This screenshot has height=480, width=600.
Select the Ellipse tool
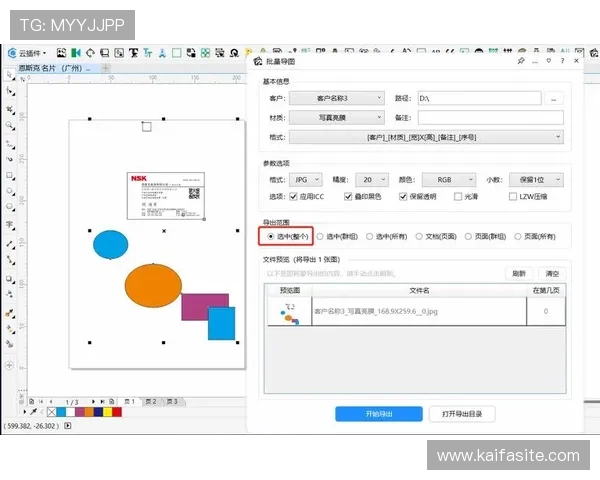click(x=10, y=191)
